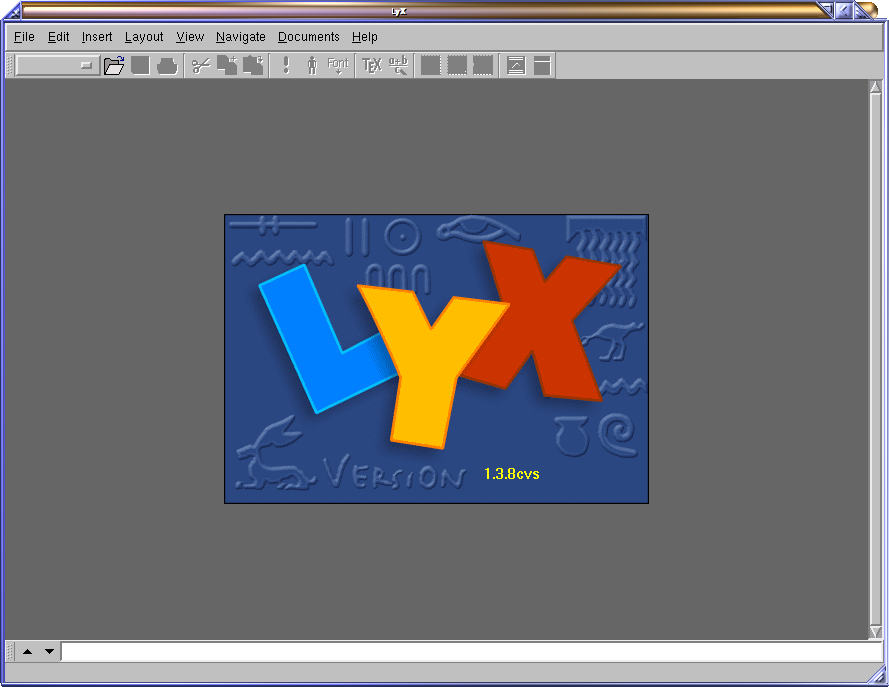Click the Print document toolbar icon
Image resolution: width=889 pixels, height=687 pixels.
(x=167, y=66)
